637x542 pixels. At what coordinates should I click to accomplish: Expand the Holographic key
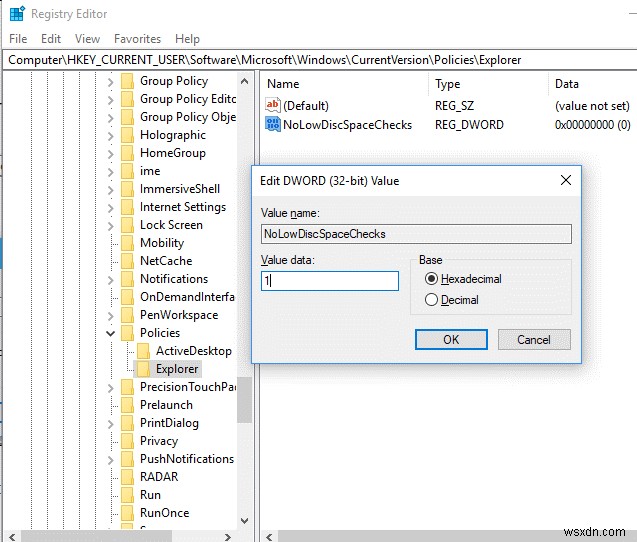[110, 136]
